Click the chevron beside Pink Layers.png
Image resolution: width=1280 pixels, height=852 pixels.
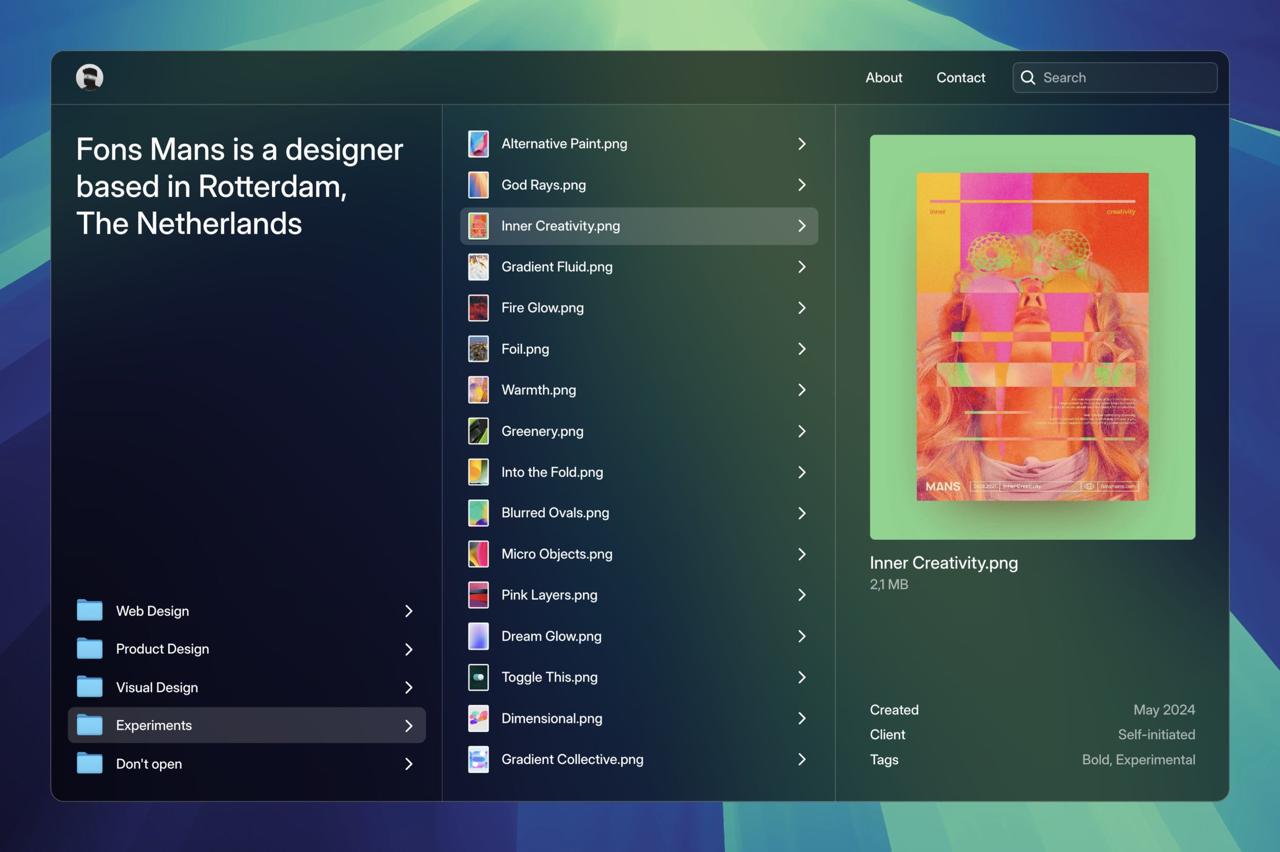click(801, 595)
